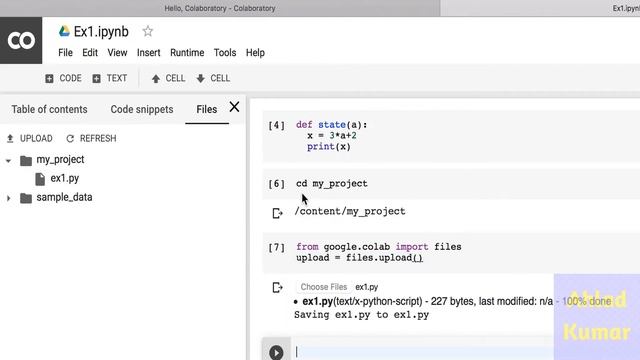Add a new TEXT cell
Image resolution: width=640 pixels, height=360 pixels.
point(110,78)
